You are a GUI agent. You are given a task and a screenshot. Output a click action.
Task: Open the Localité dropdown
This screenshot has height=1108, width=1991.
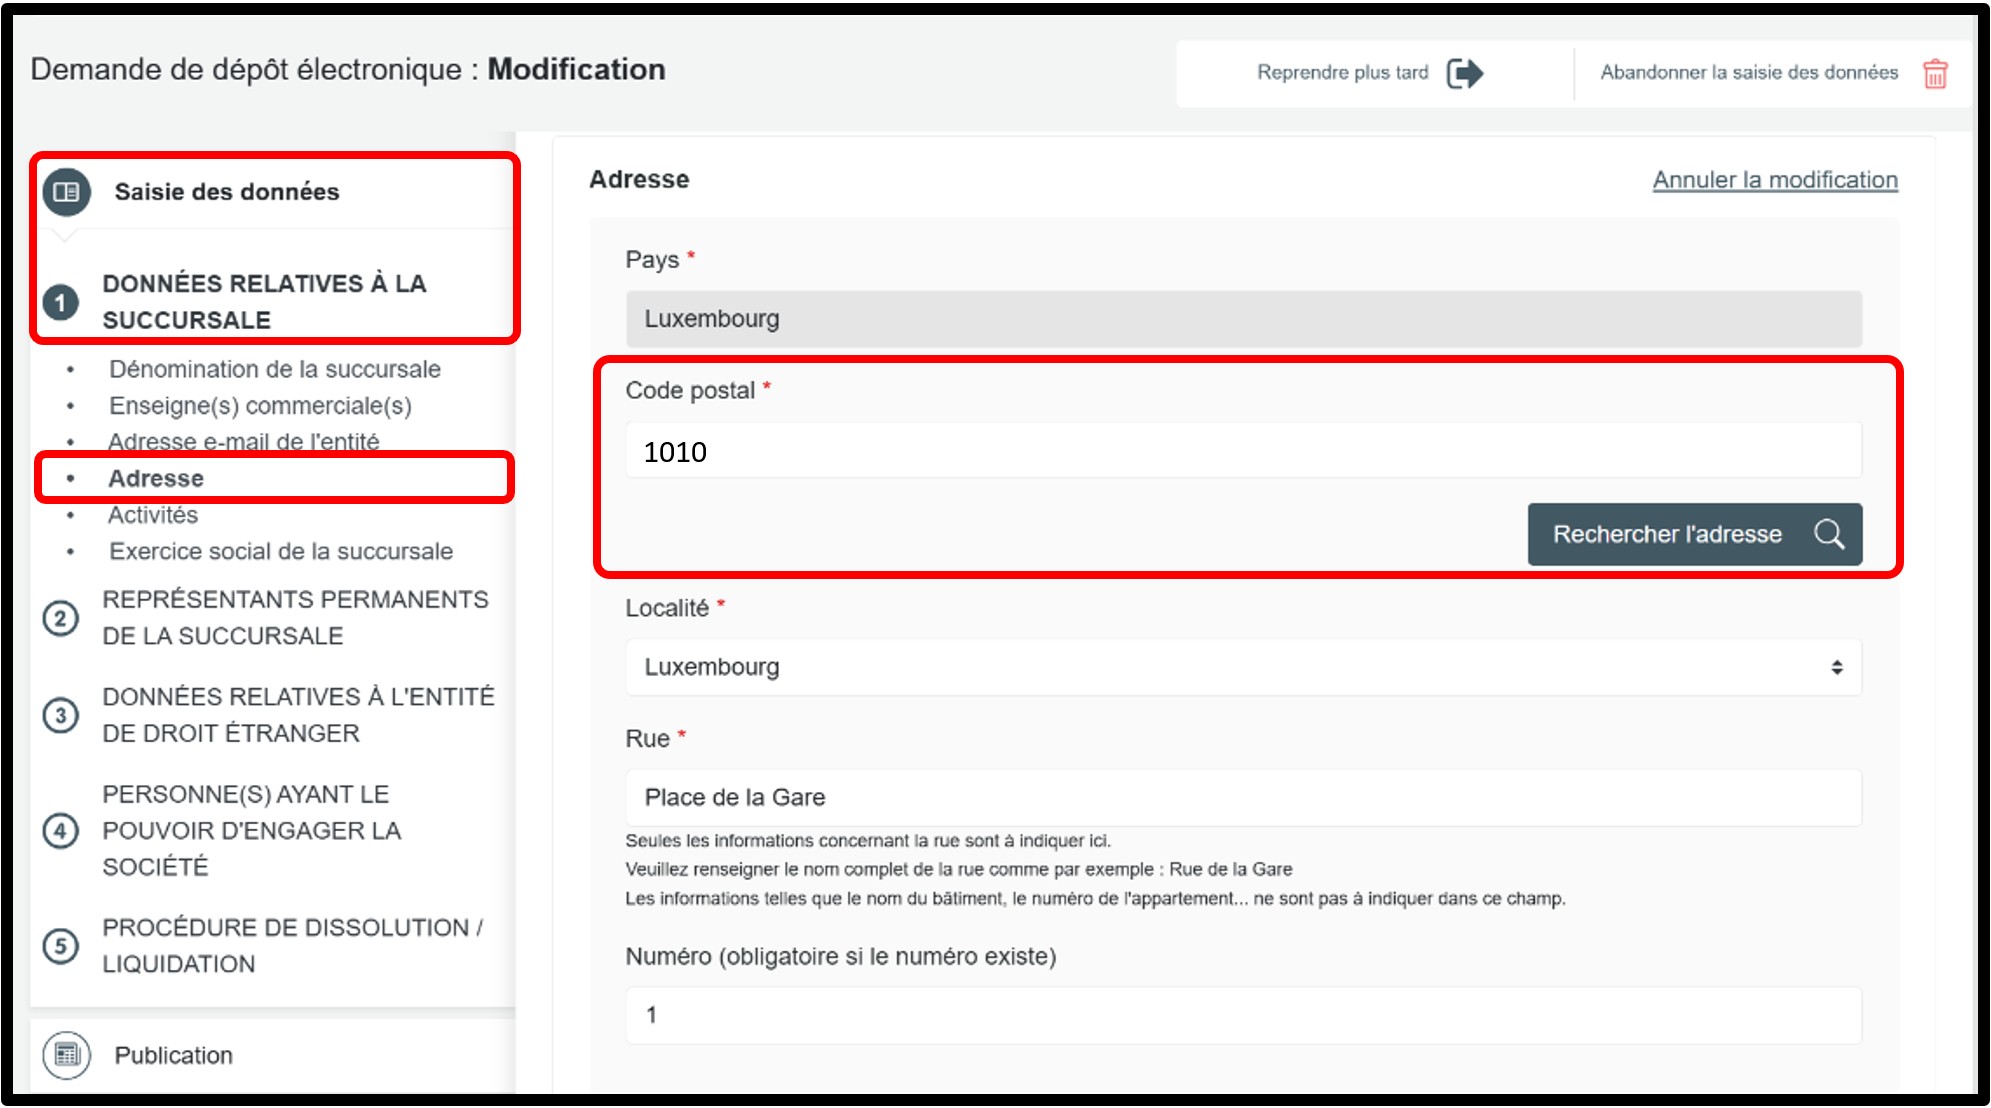tap(1242, 667)
